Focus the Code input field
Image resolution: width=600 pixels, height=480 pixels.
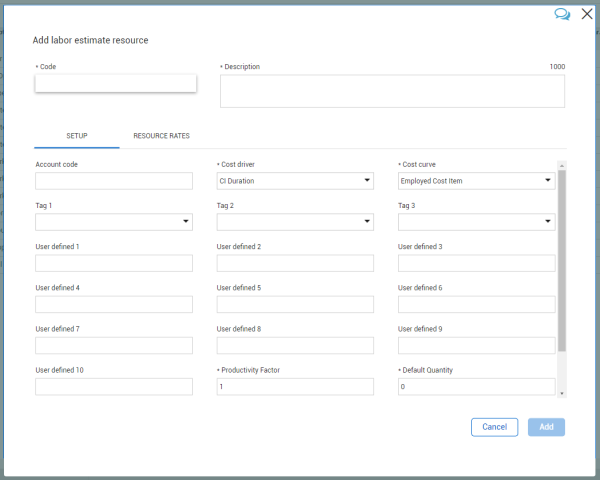[x=116, y=83]
